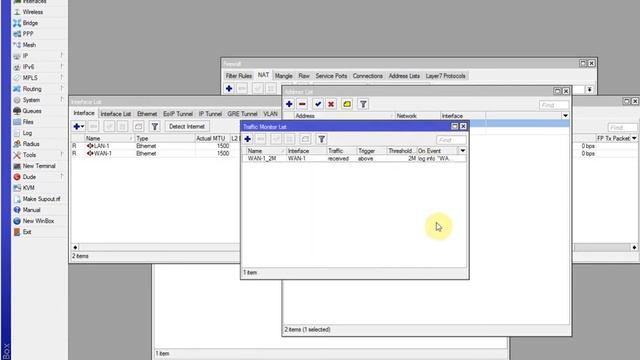Expand the IP submenu arrow
640x360 pixels.
pyautogui.click(x=62, y=56)
